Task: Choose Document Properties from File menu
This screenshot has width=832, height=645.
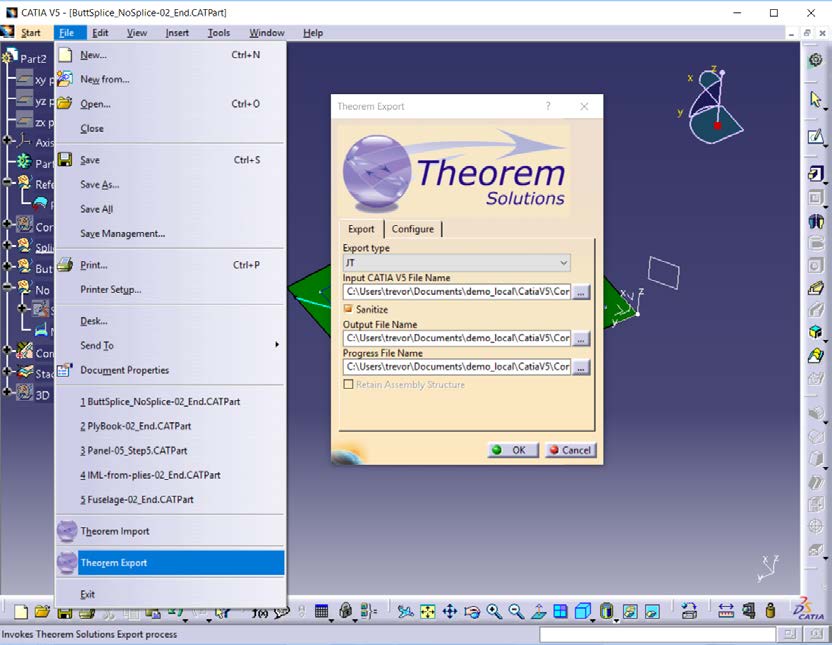Action: click(125, 370)
